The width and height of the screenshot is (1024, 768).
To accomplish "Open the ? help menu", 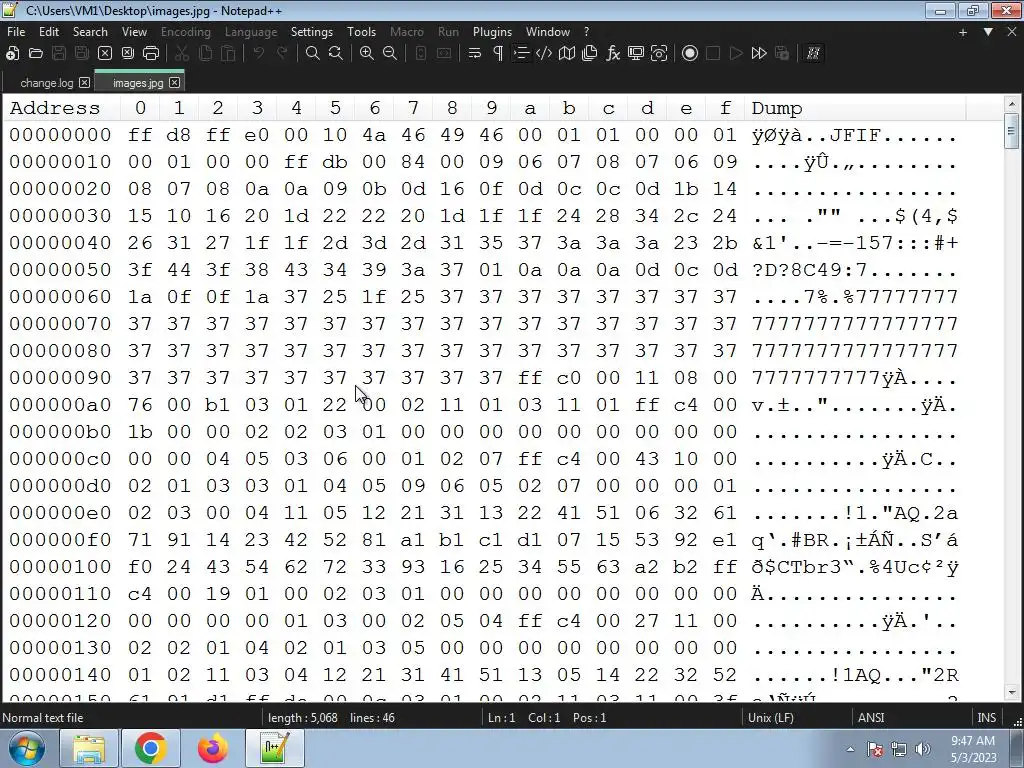I will click(x=586, y=31).
